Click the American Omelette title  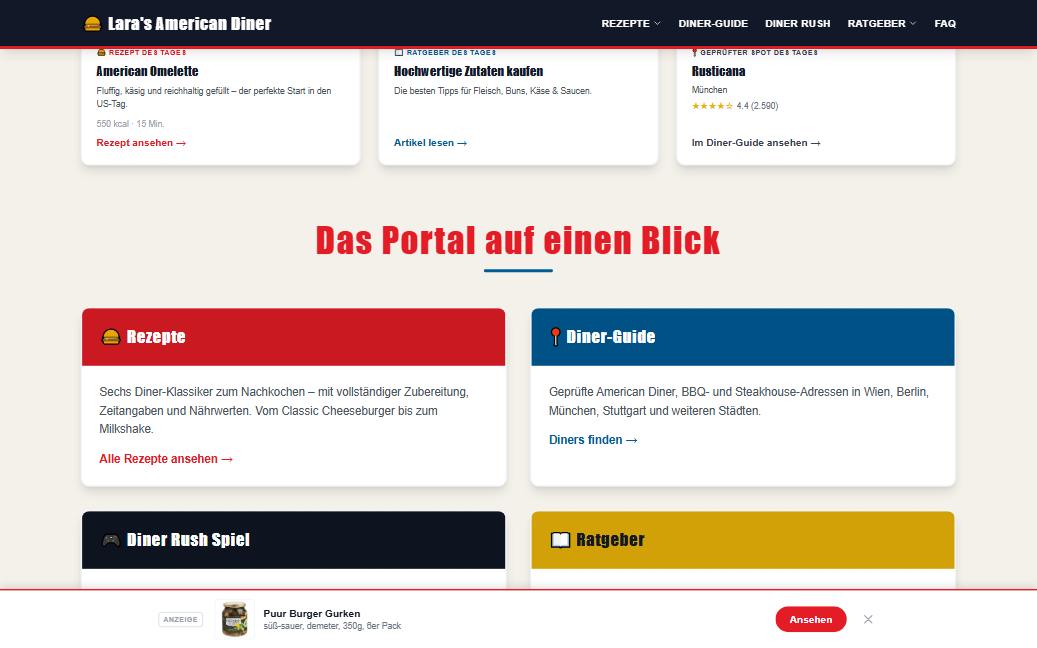[x=147, y=71]
